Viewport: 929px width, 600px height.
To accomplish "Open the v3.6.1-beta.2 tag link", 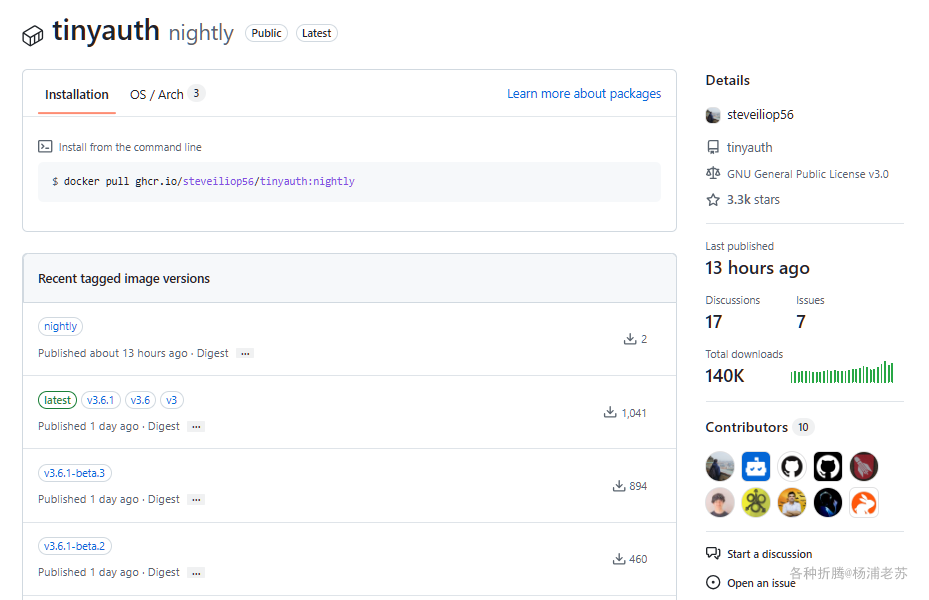I will pyautogui.click(x=75, y=546).
